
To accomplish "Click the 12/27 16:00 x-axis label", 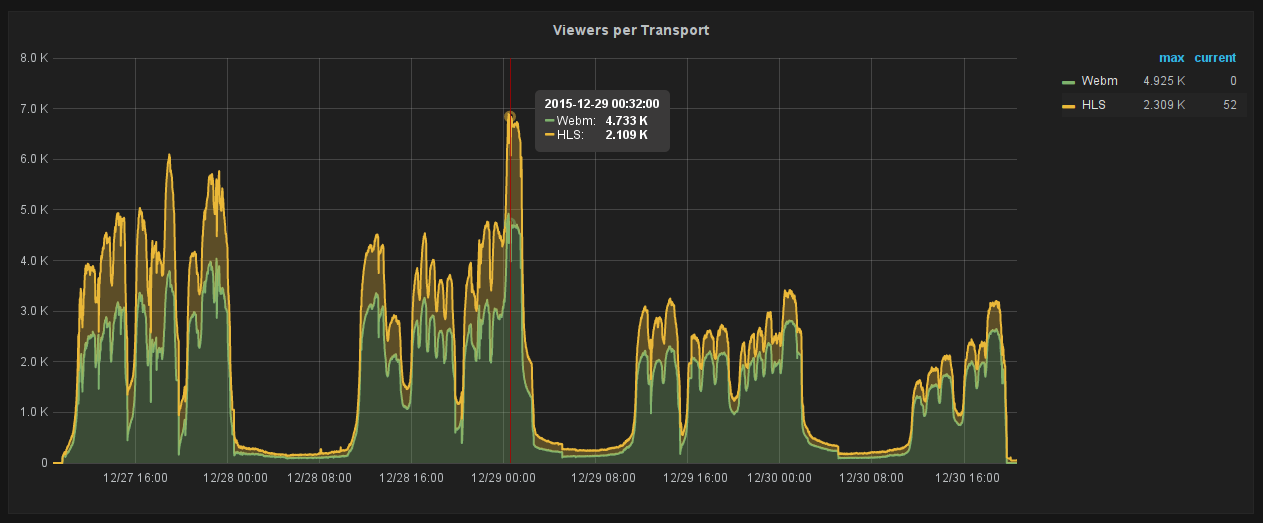I will pyautogui.click(x=135, y=478).
